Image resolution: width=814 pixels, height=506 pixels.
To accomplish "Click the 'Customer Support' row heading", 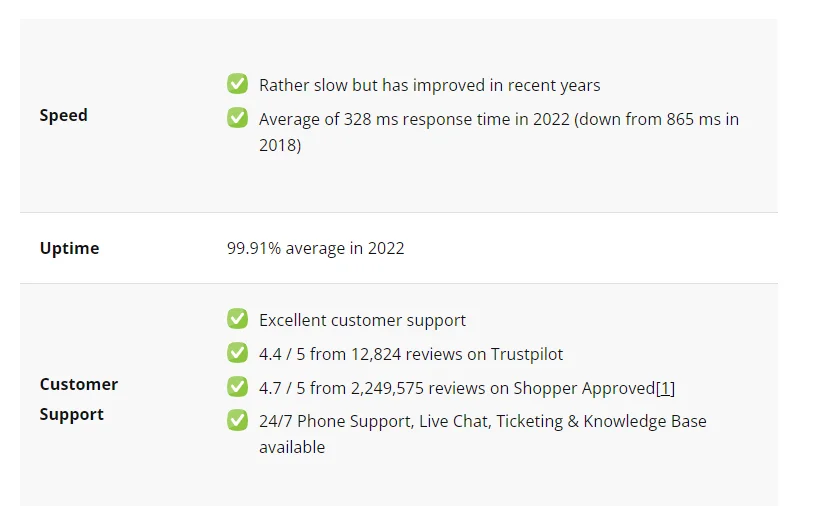I will [78, 399].
